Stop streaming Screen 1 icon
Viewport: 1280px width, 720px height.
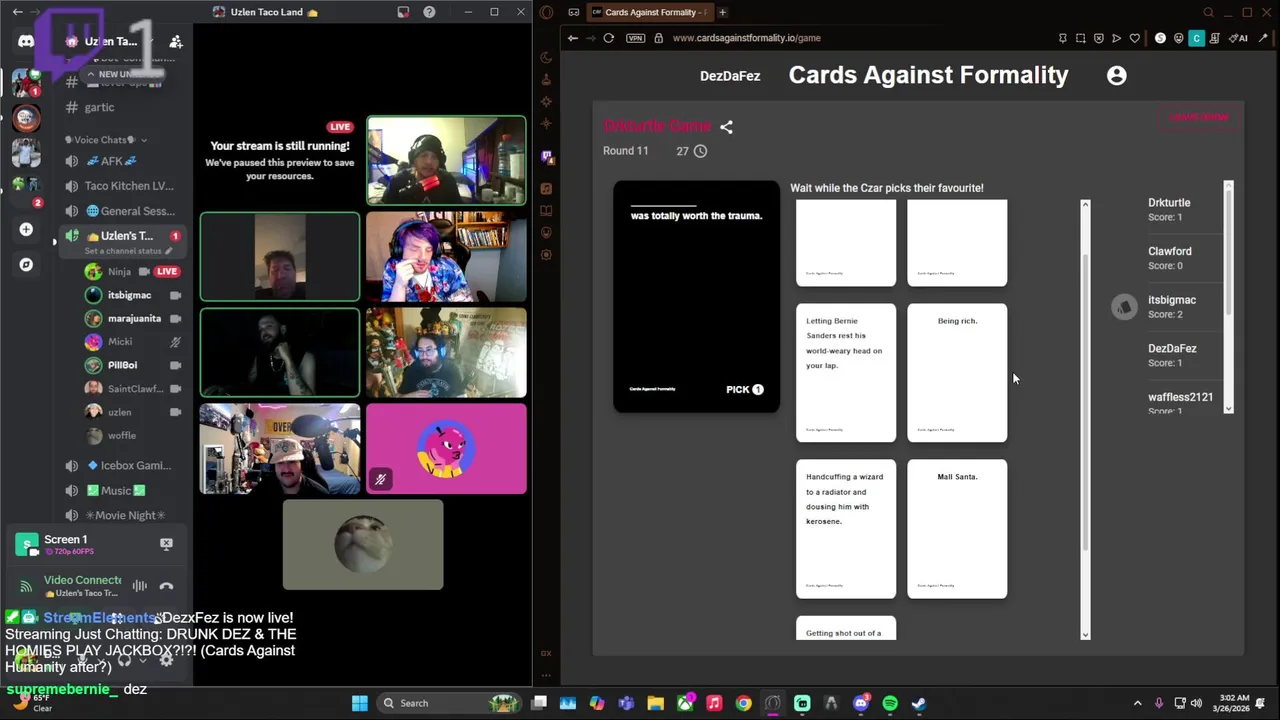[x=166, y=544]
